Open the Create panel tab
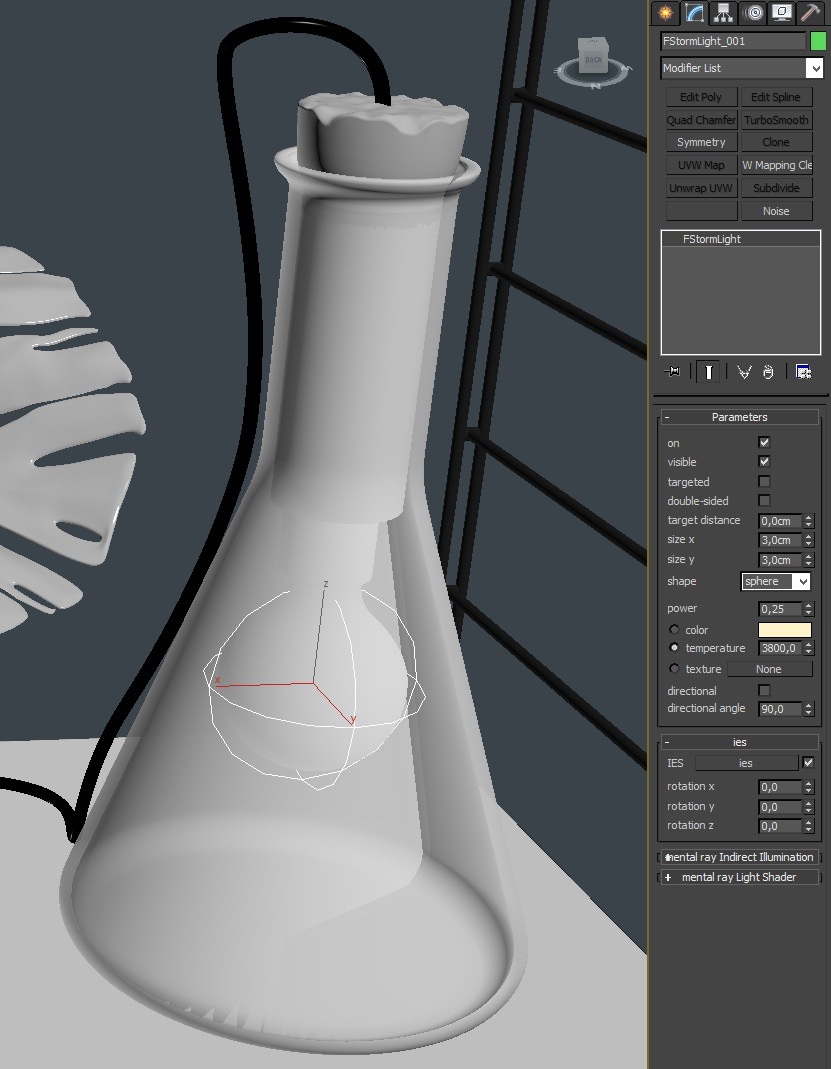 [664, 12]
